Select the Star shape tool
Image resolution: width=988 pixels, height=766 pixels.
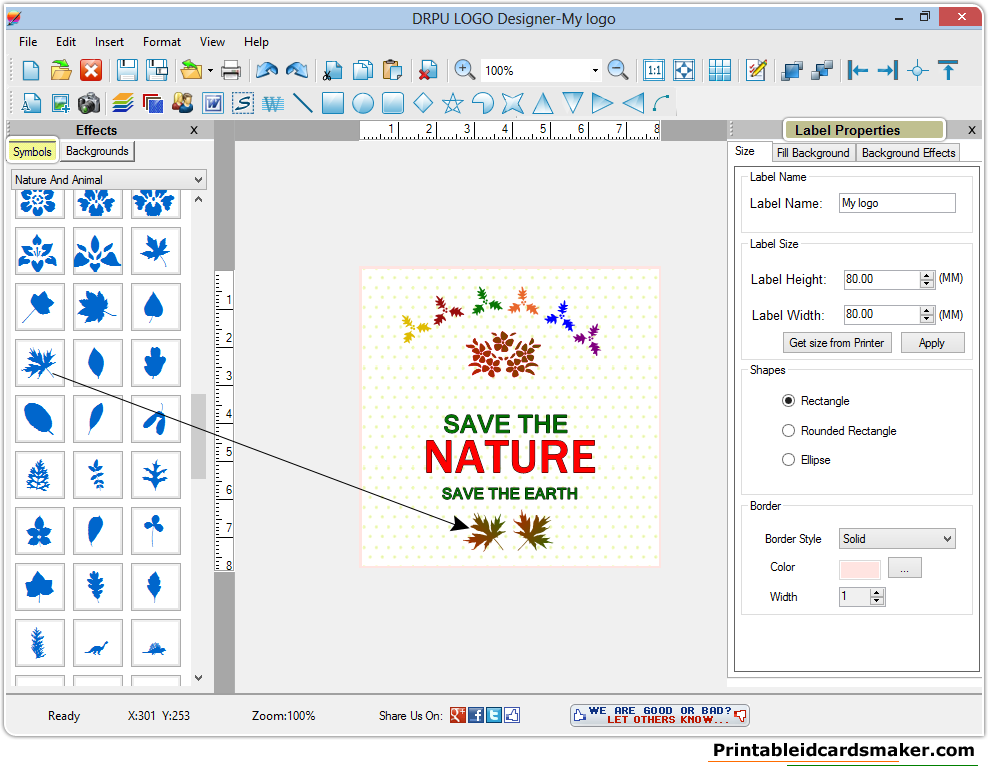452,103
